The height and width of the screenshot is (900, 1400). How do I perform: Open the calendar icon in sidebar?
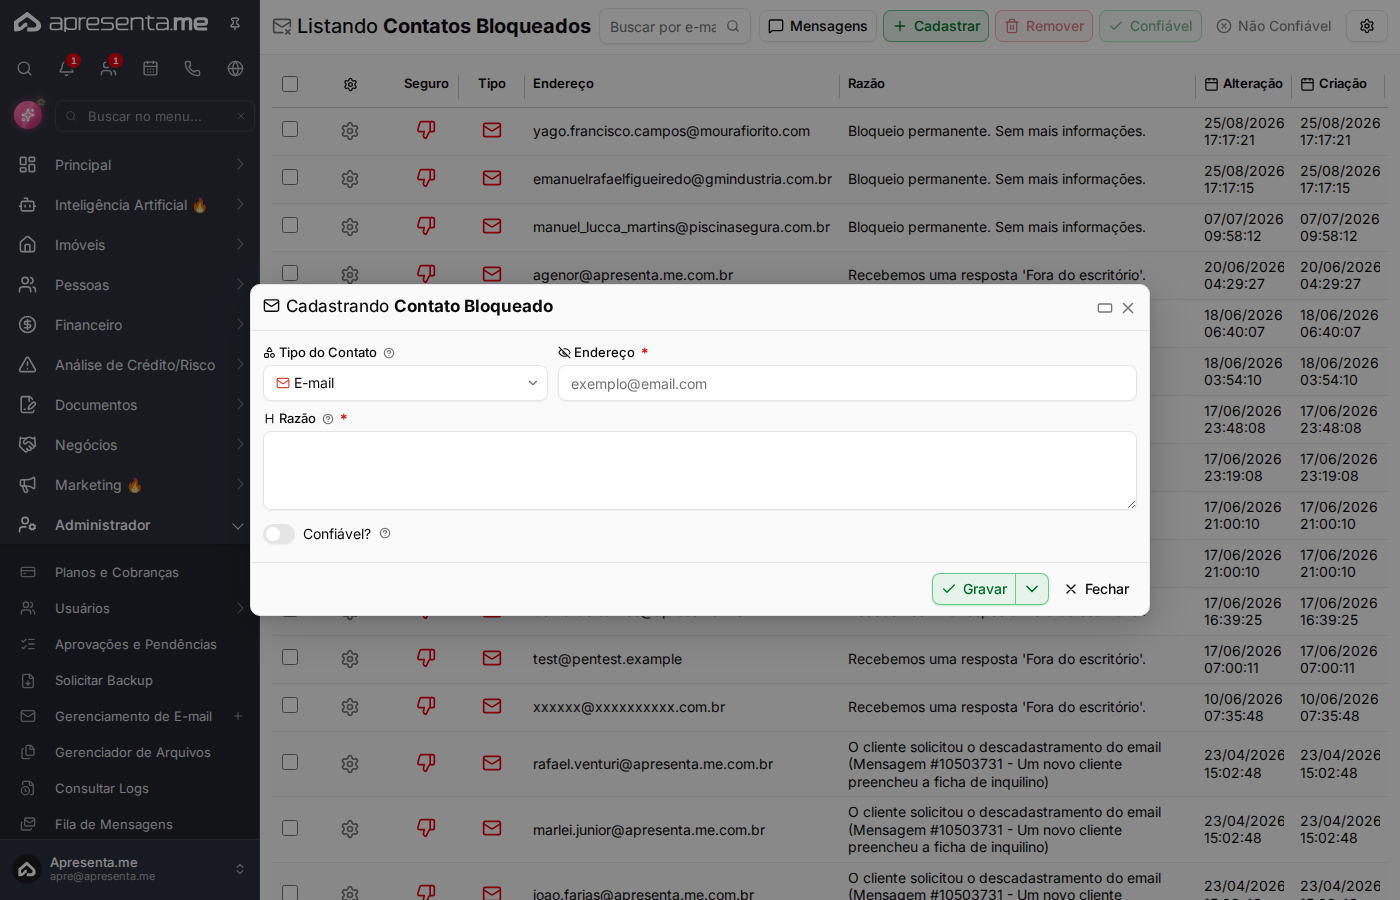click(151, 68)
